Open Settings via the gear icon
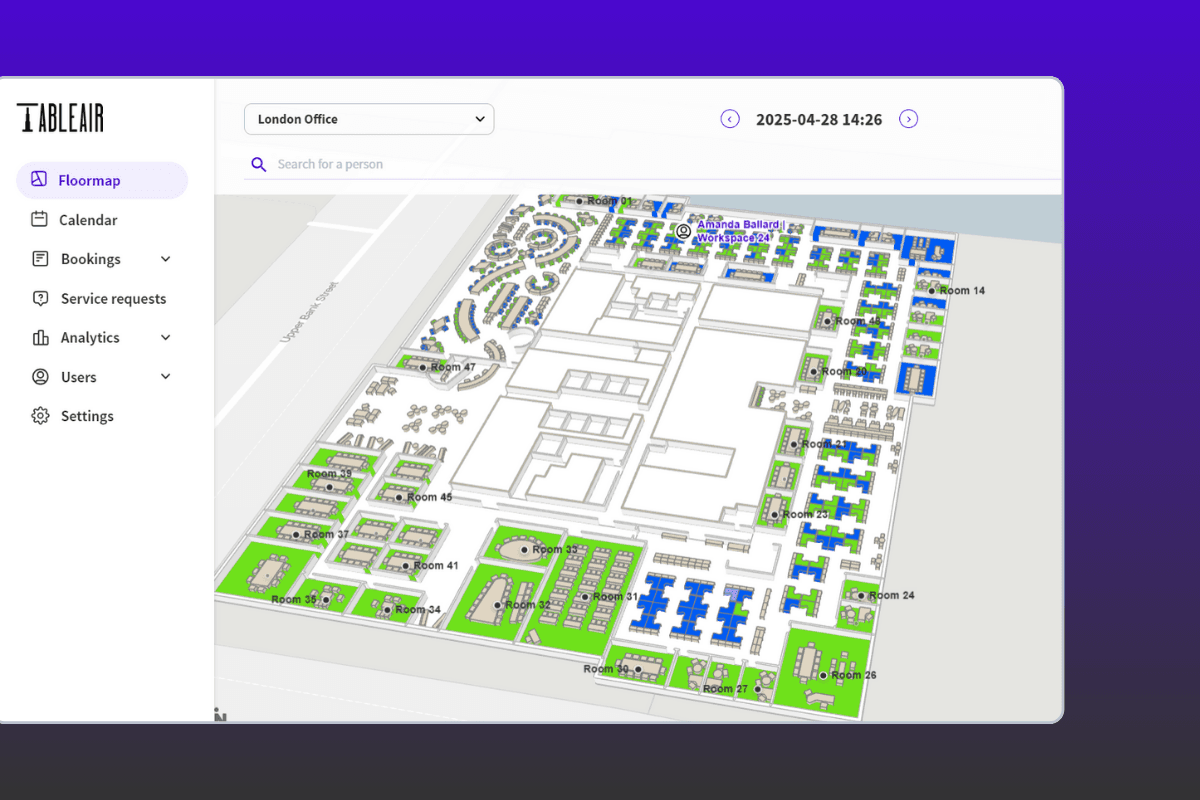Viewport: 1200px width, 800px height. pyautogui.click(x=39, y=415)
